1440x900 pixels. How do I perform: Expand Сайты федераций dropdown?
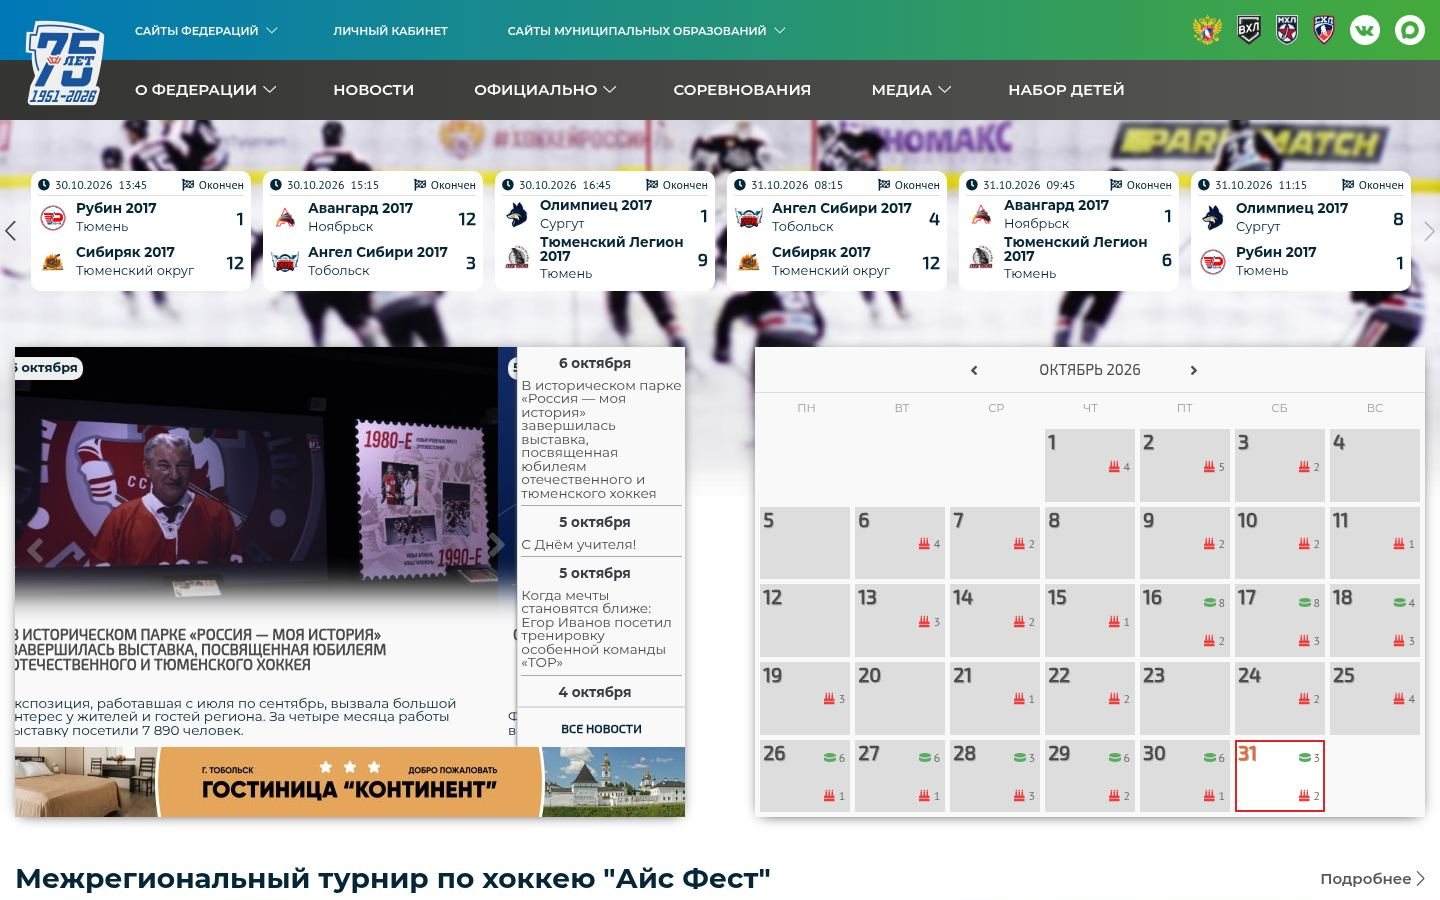pos(206,31)
